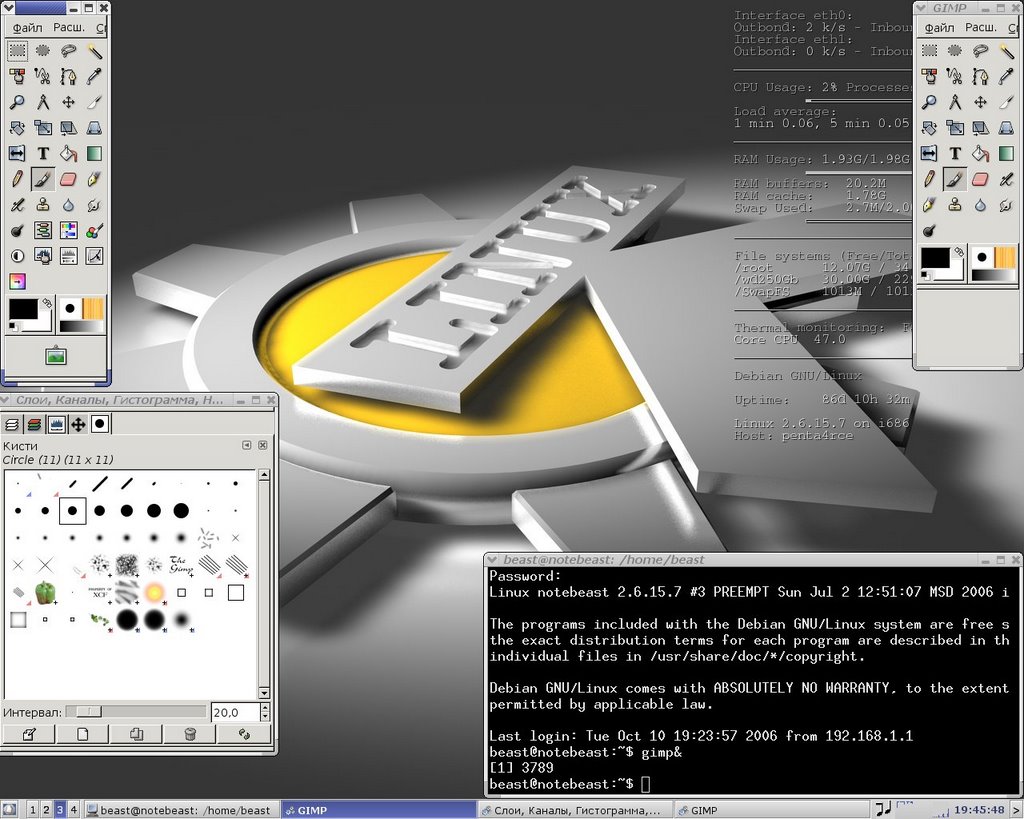Switch to Histogram tab in dock
Viewport: 1024px width, 819px height.
[56, 425]
